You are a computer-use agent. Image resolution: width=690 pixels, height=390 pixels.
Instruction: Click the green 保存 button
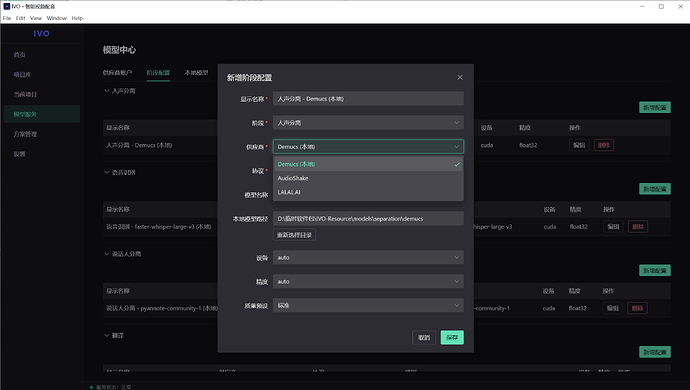(x=452, y=338)
